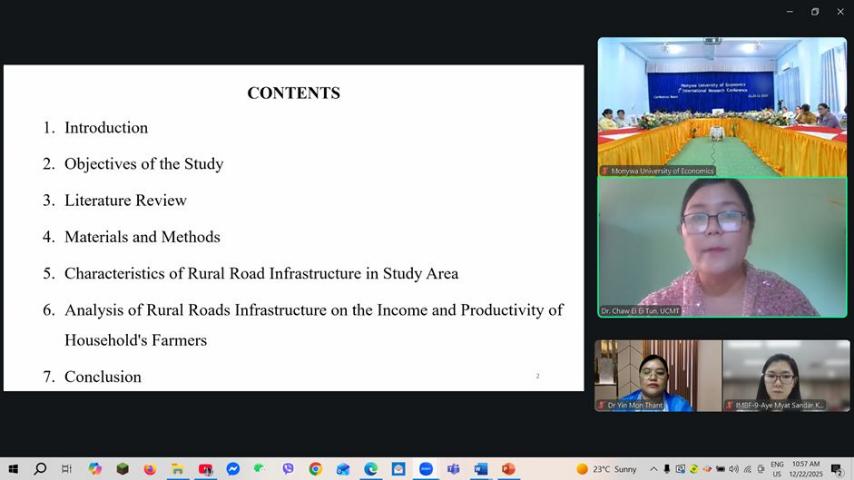Open Firefox from the taskbar
The image size is (854, 480).
click(x=150, y=469)
